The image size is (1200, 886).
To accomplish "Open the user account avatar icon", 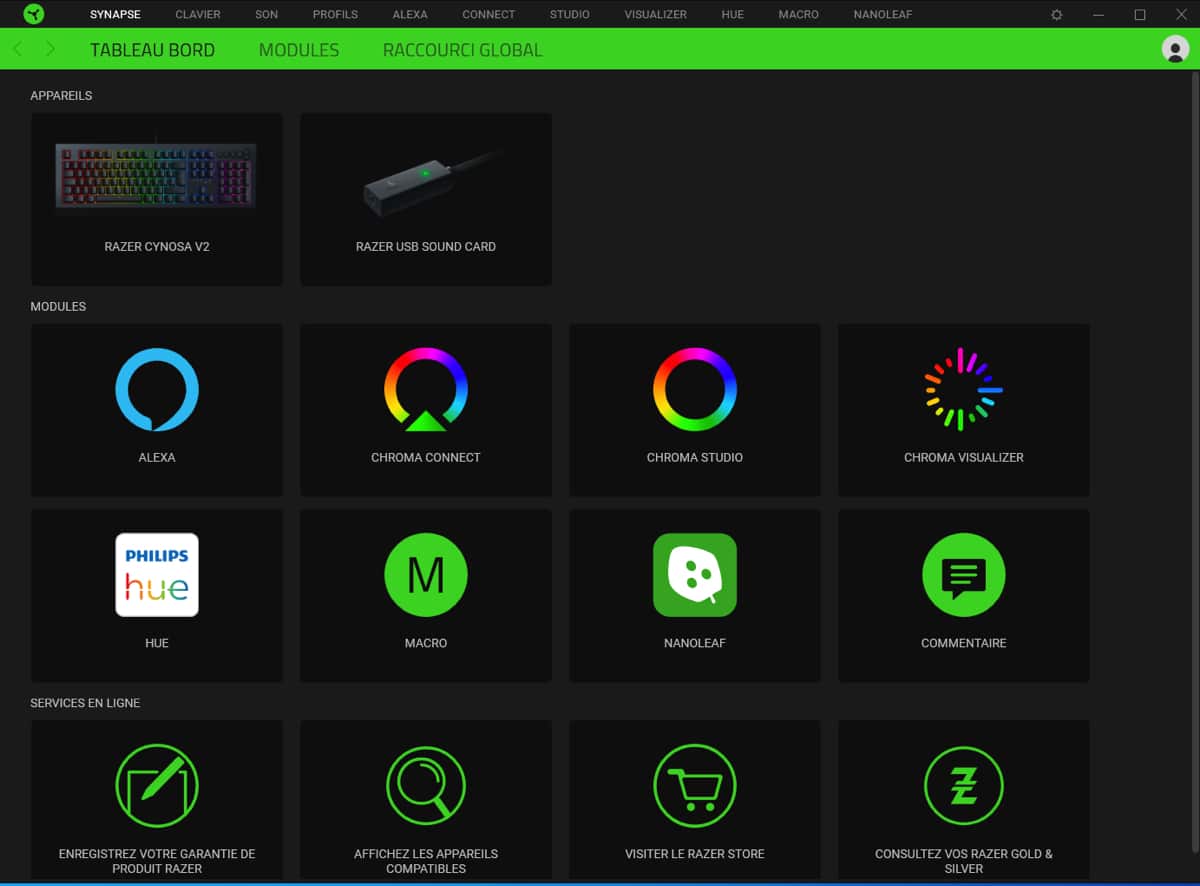I will (x=1176, y=48).
